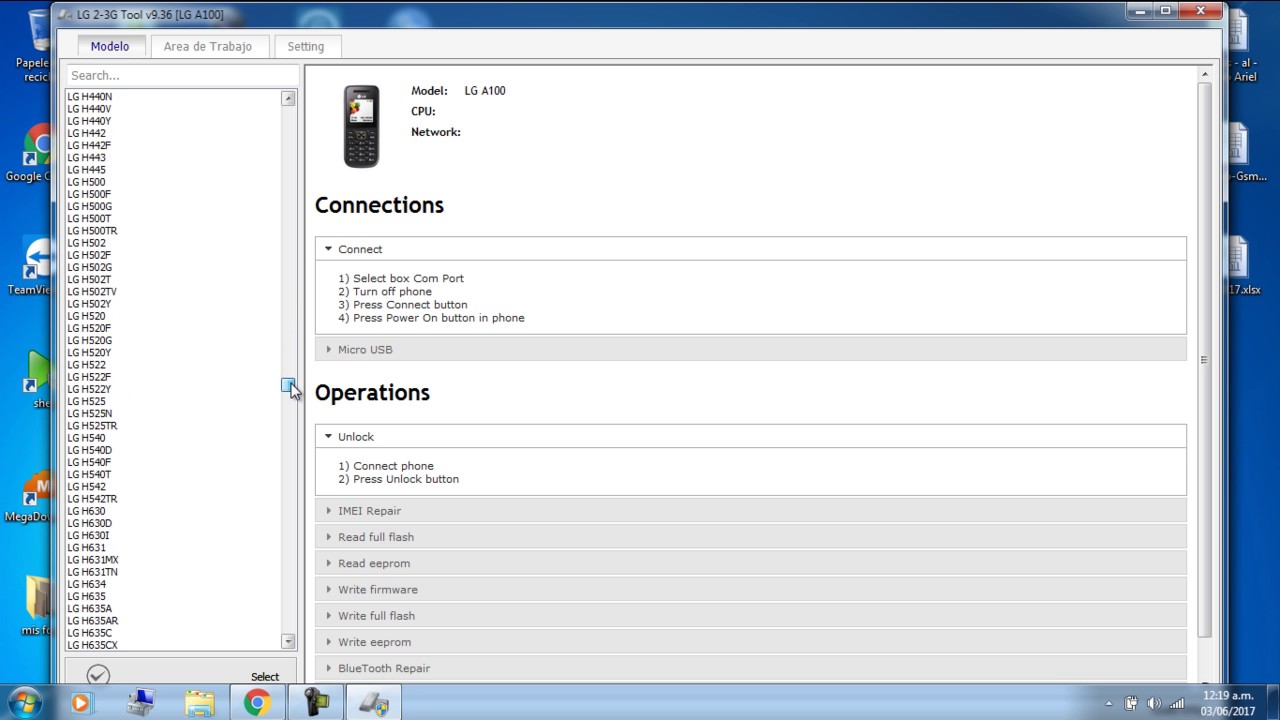
Task: Click the main panel scroll up arrow
Action: 1204,75
